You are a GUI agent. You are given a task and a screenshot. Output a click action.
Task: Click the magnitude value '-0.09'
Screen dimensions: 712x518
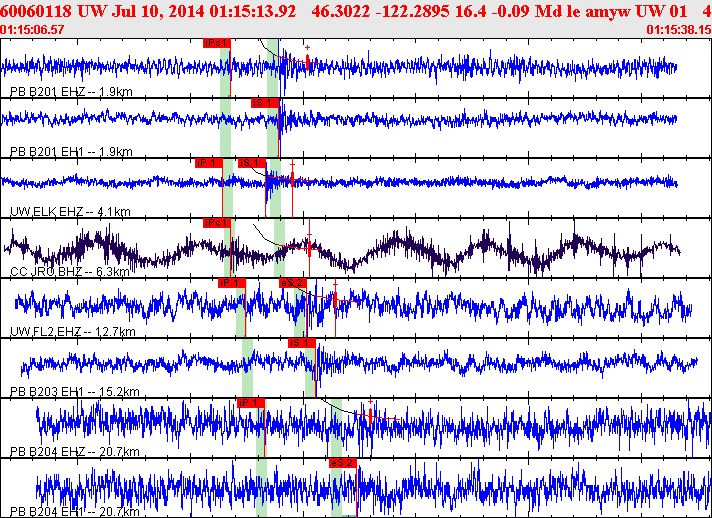[x=512, y=11]
